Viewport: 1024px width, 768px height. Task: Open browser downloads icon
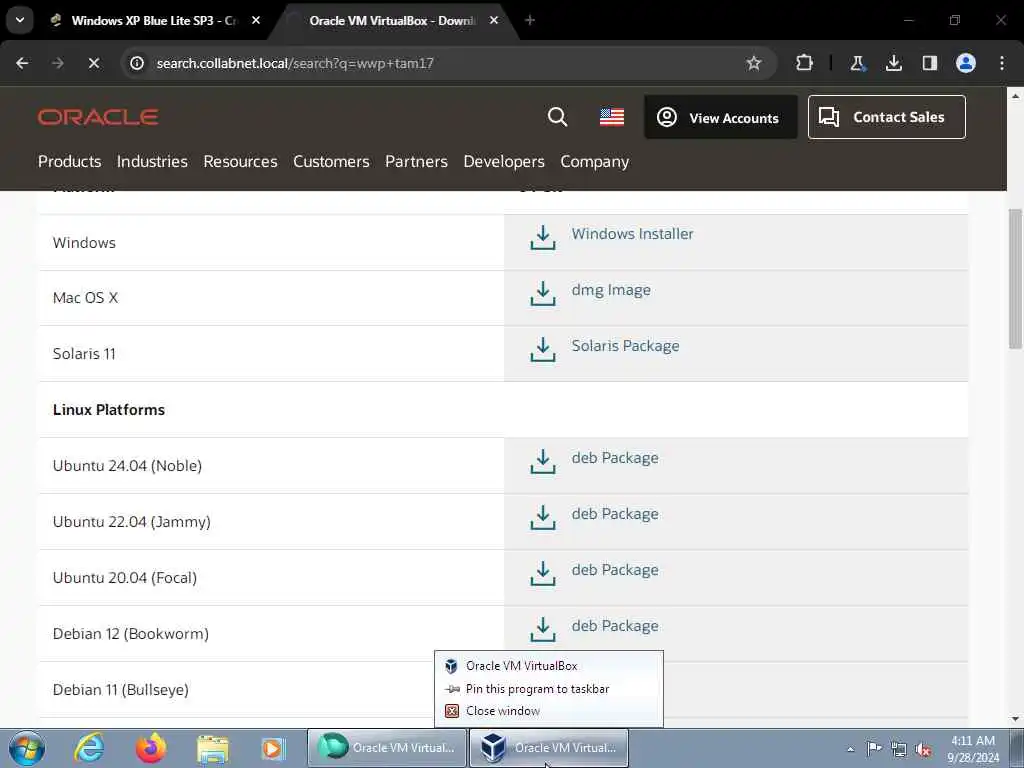pos(894,63)
